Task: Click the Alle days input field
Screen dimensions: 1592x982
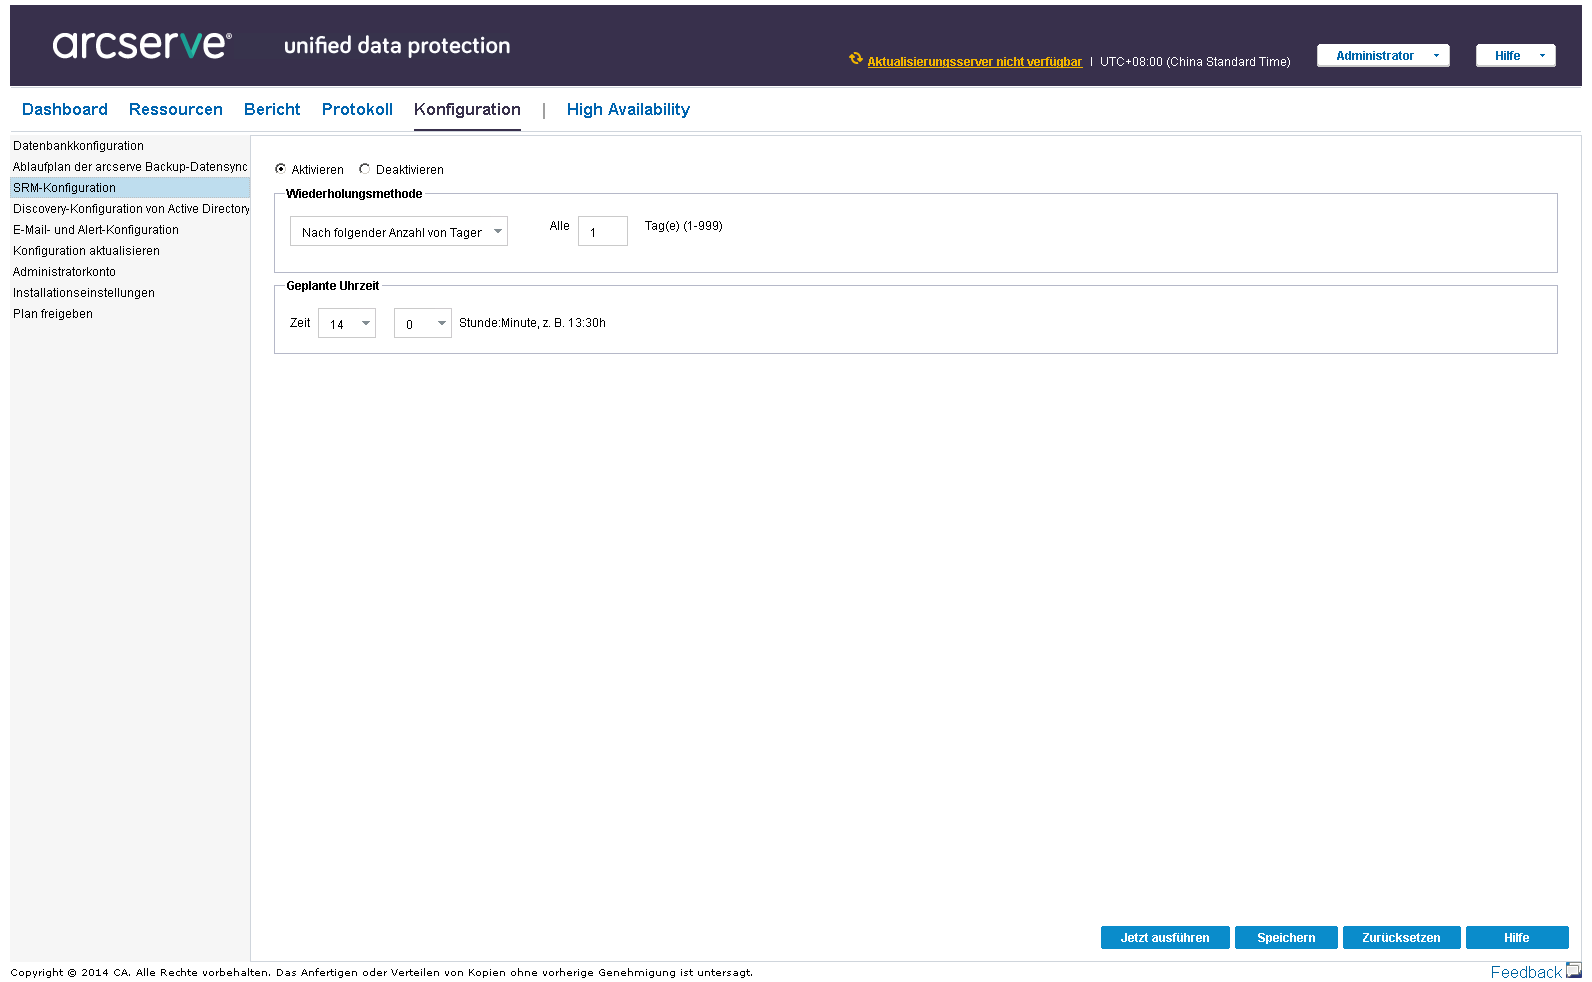Action: (603, 231)
